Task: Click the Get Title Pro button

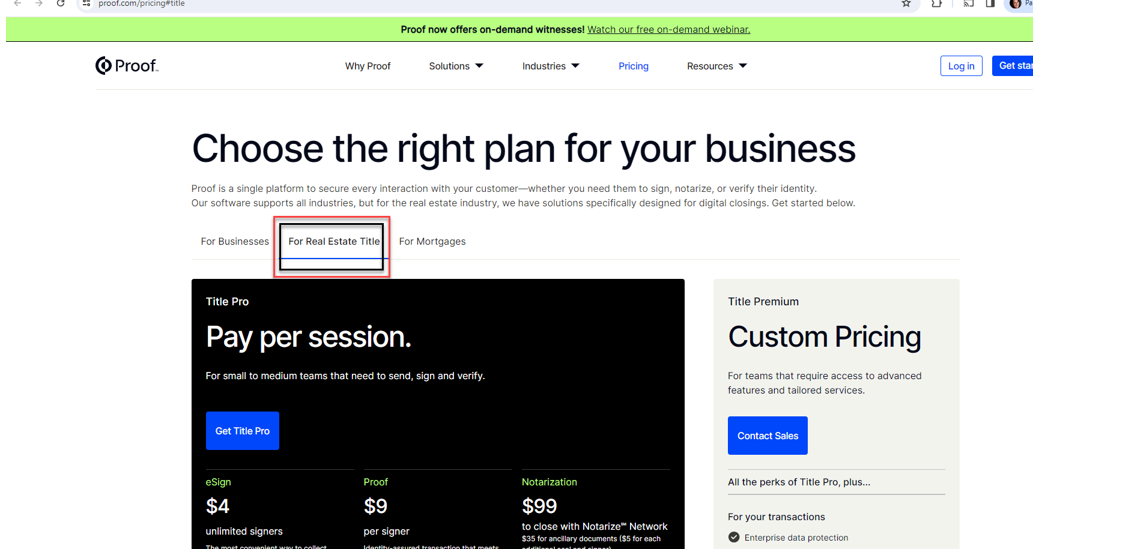Action: pos(242,431)
